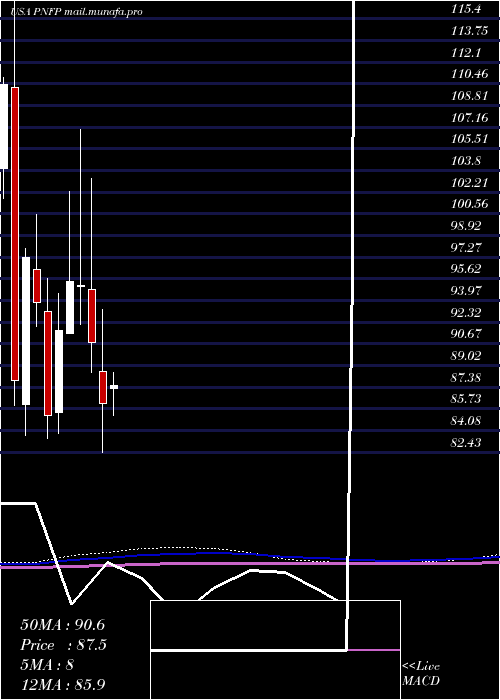Click the '5MA : 8' readout
500x700 pixels.
47,665
